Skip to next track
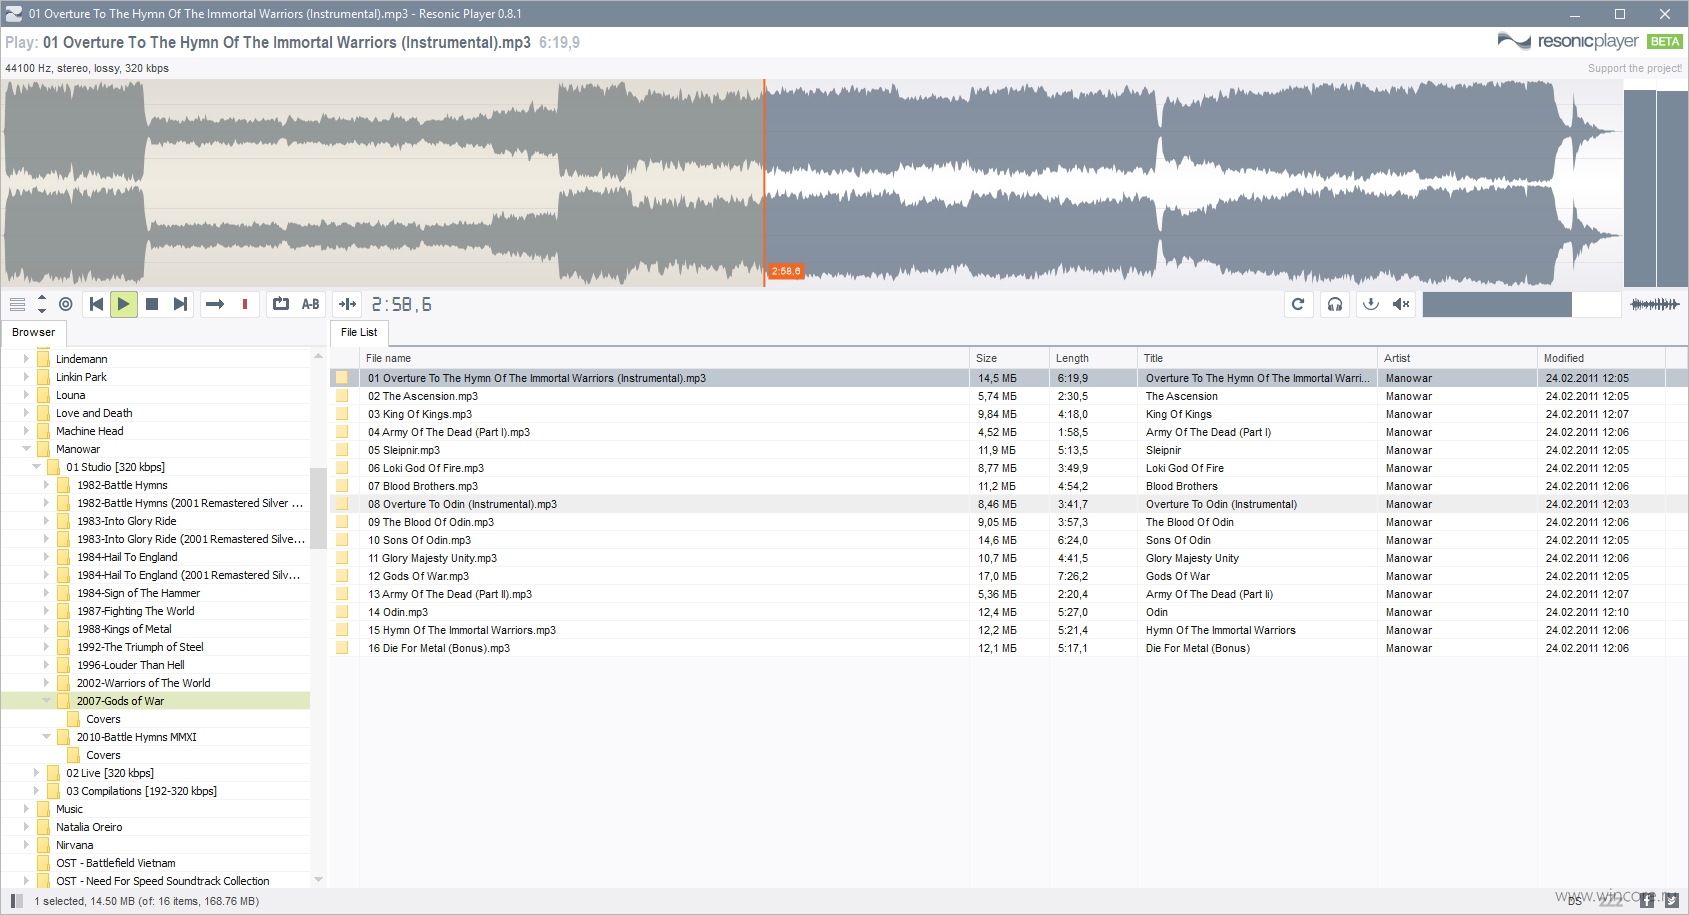The width and height of the screenshot is (1689, 915). pos(180,304)
